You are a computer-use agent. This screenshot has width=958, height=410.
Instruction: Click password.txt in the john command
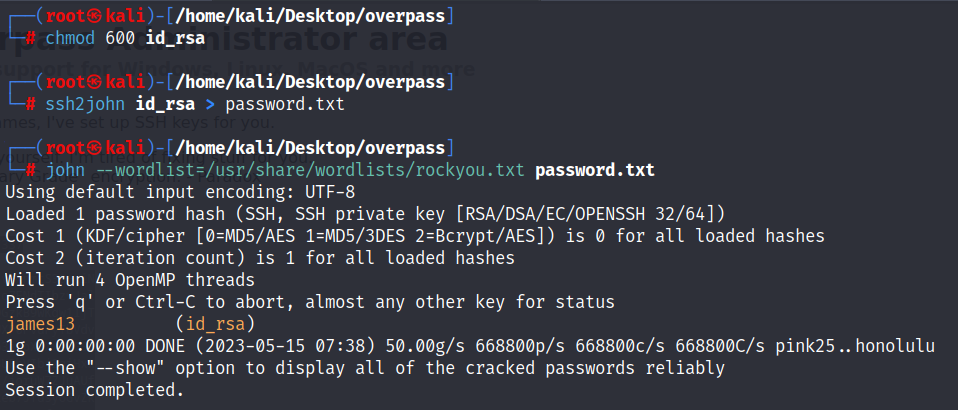point(594,170)
